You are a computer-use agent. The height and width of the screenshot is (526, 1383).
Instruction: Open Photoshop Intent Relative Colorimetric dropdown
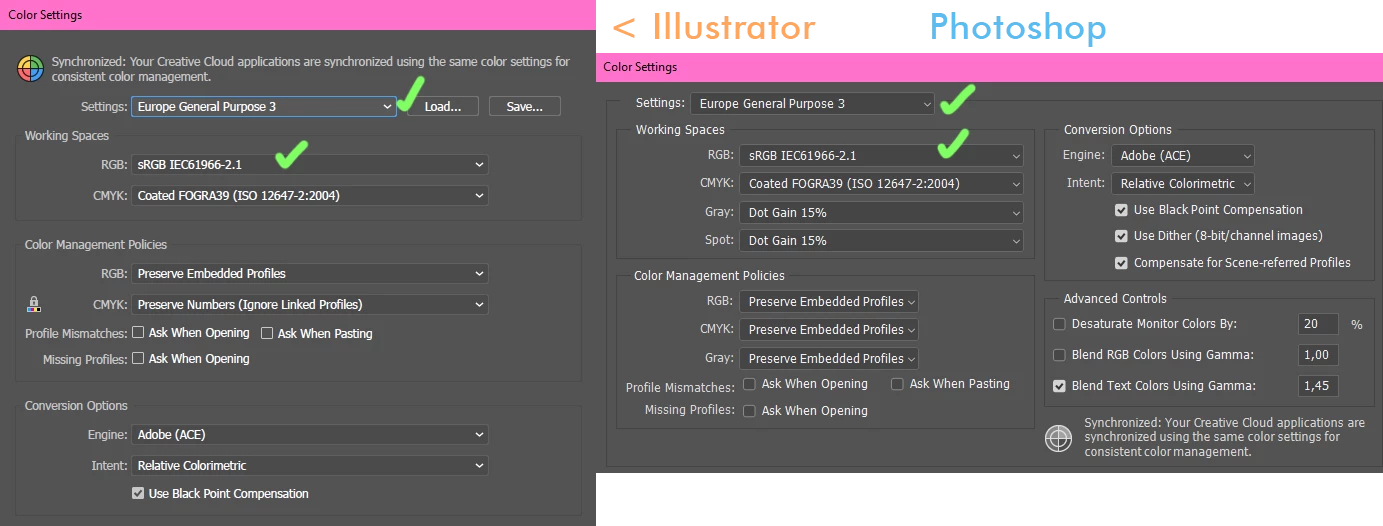click(x=1183, y=183)
